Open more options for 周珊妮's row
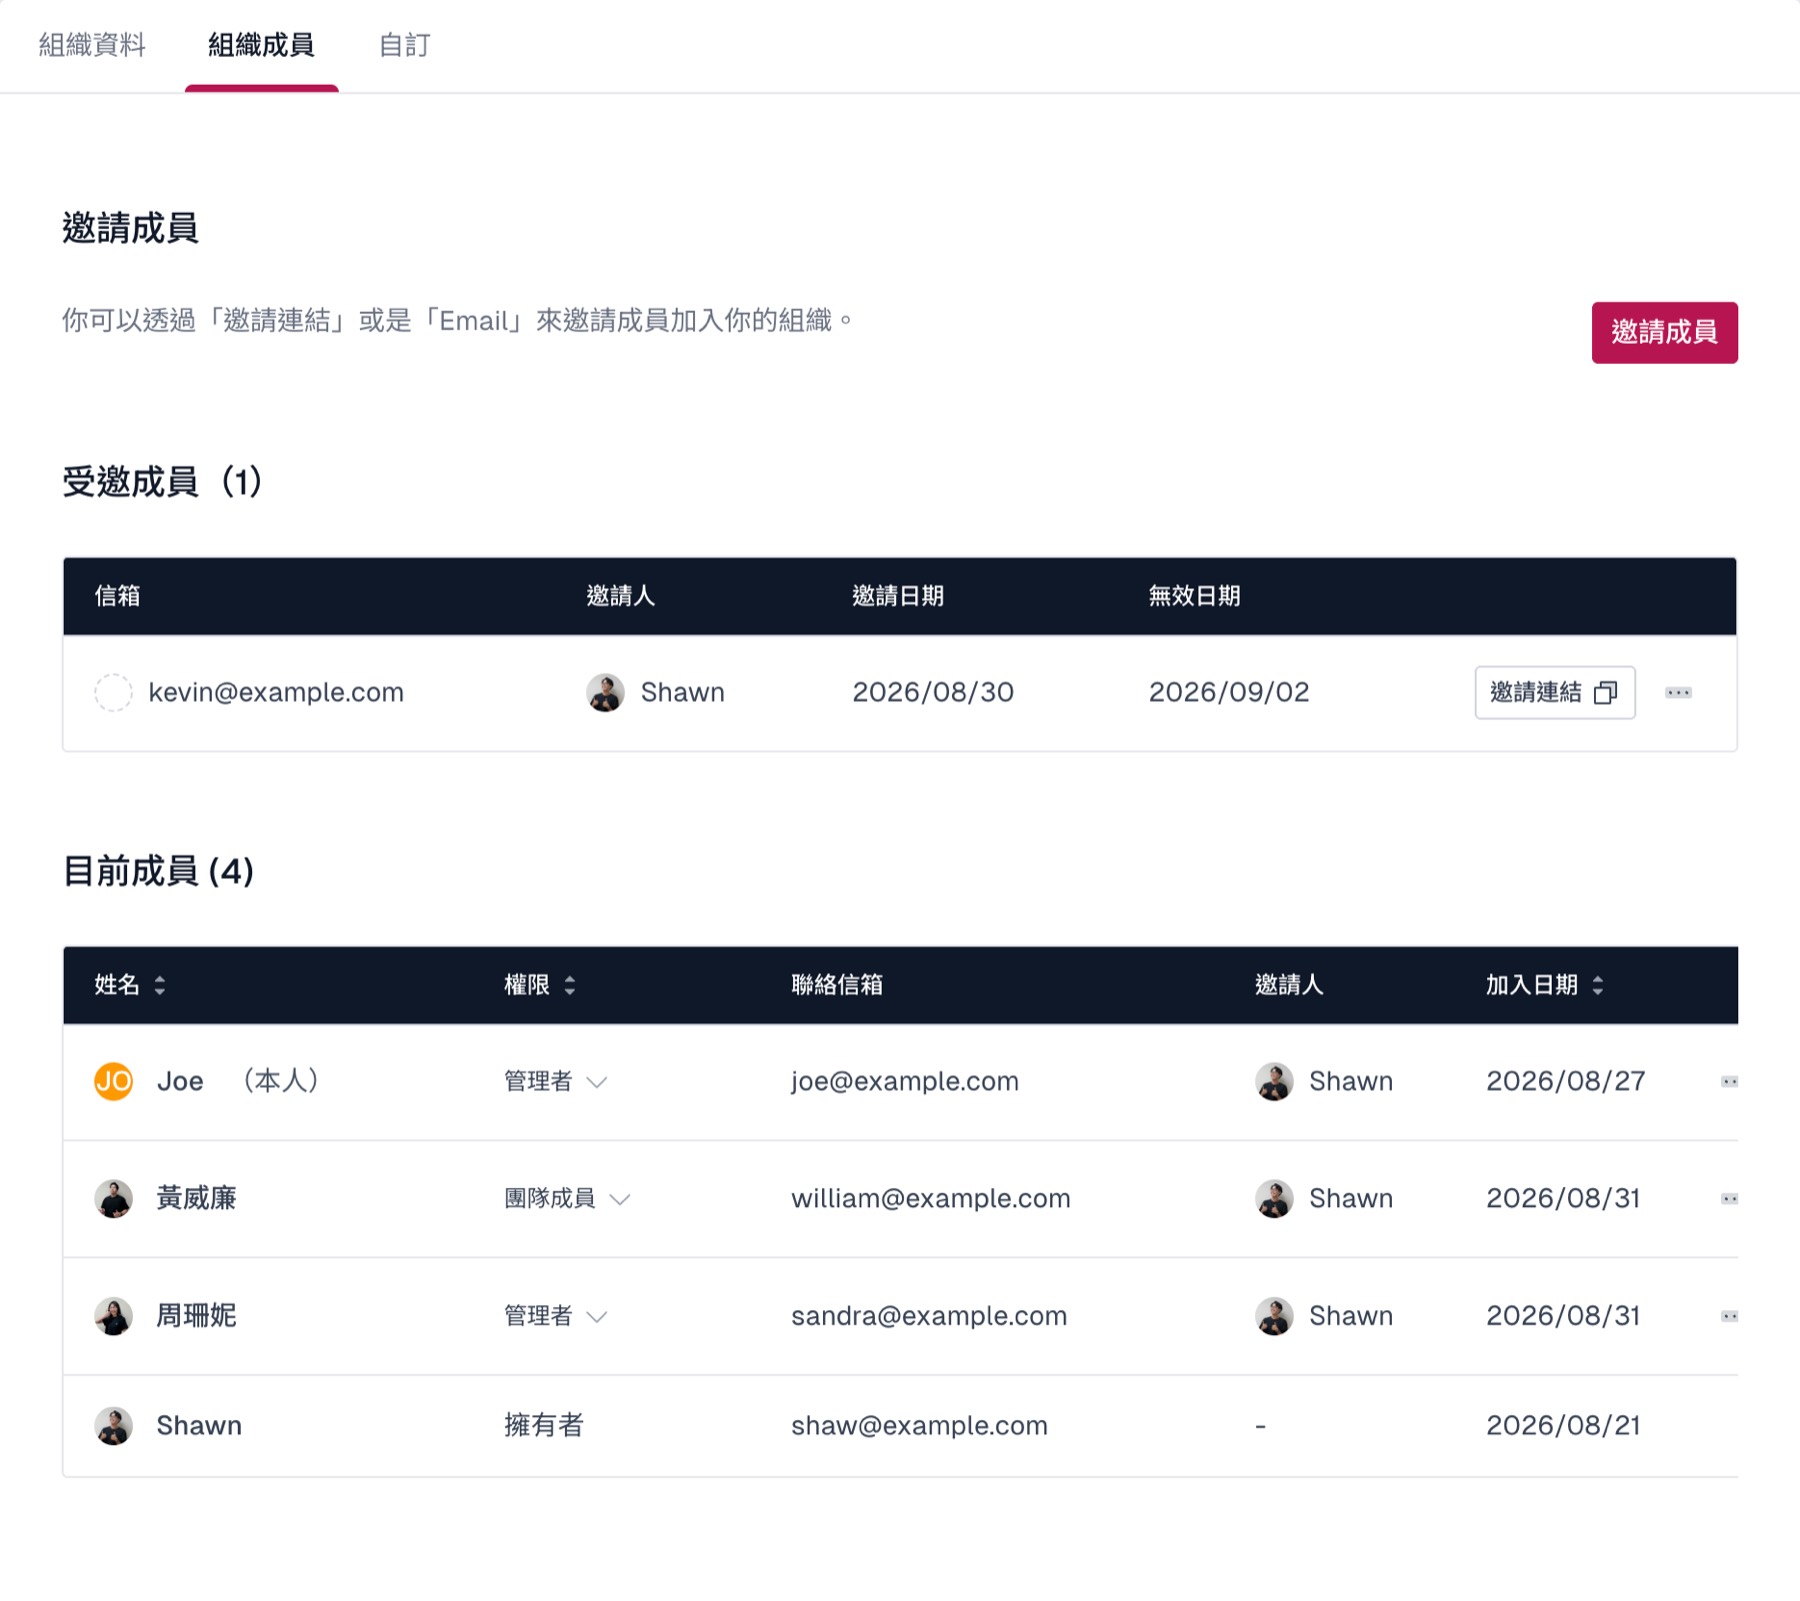This screenshot has height=1601, width=1800. coord(1729,1316)
